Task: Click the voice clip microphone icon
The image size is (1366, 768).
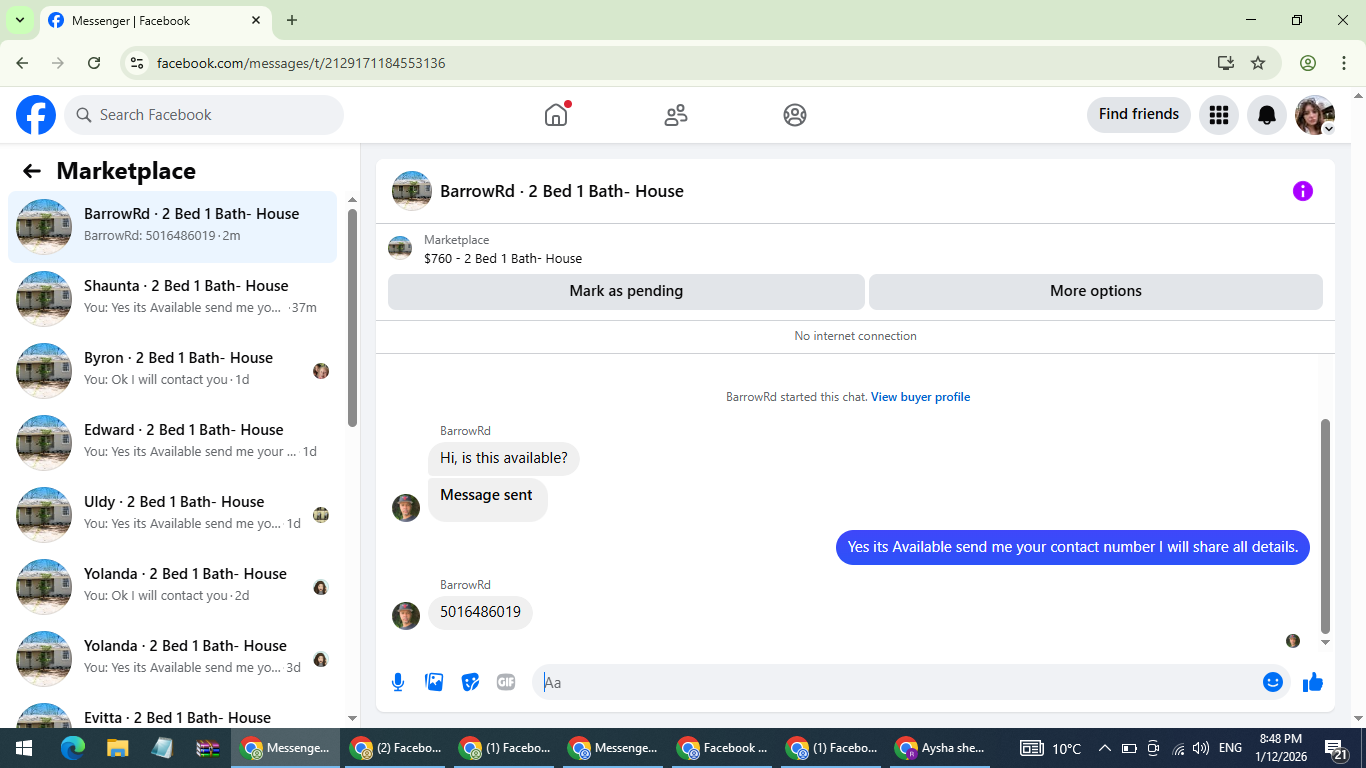Action: point(398,682)
